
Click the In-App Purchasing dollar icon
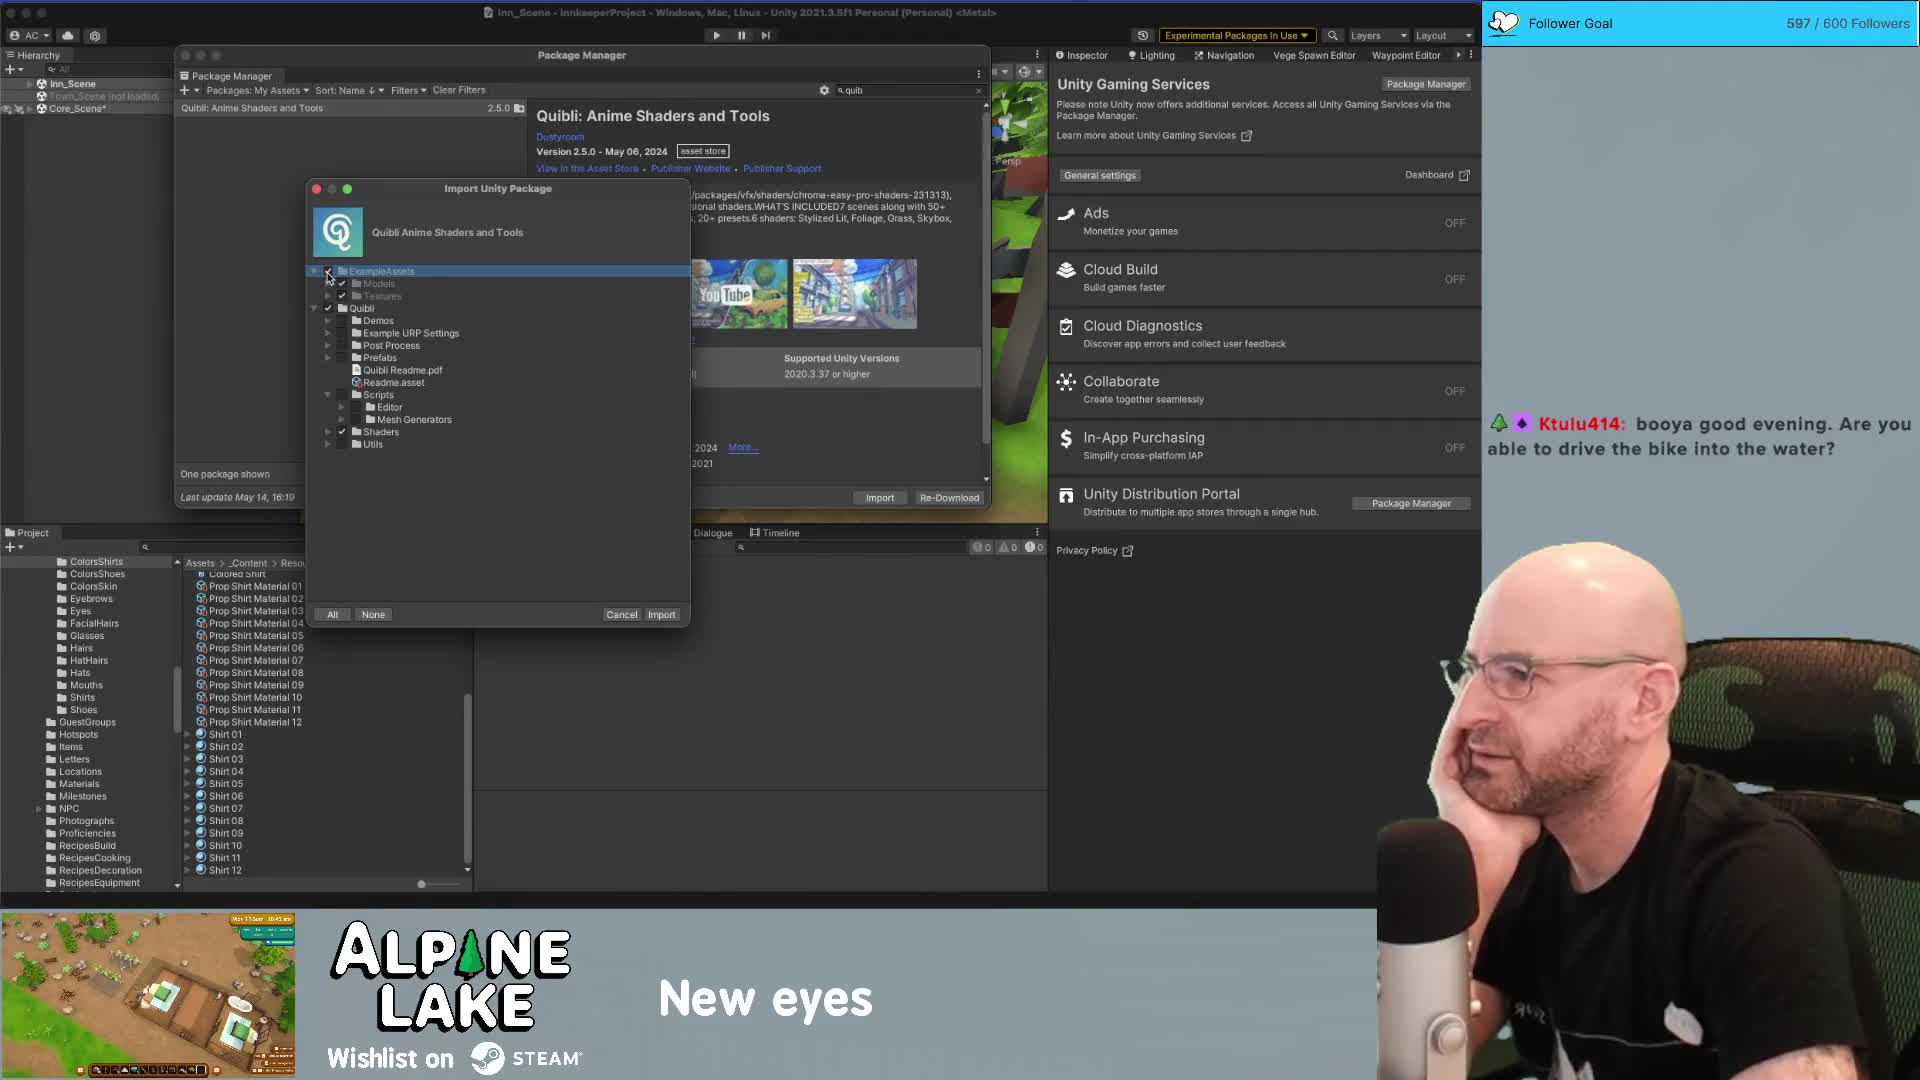(1066, 438)
